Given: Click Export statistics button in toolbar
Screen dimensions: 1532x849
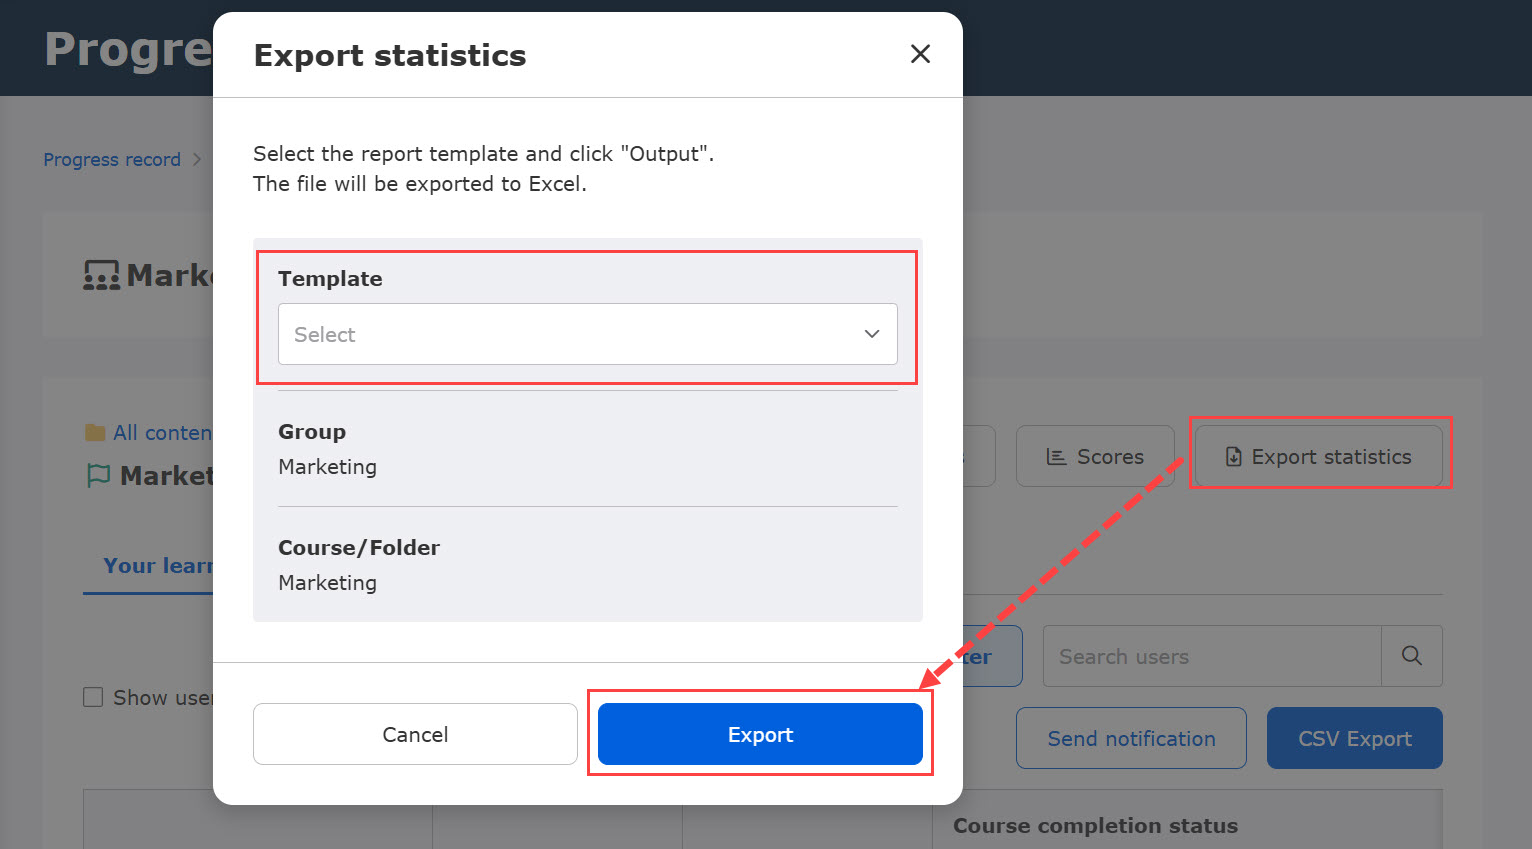Looking at the screenshot, I should point(1319,456).
